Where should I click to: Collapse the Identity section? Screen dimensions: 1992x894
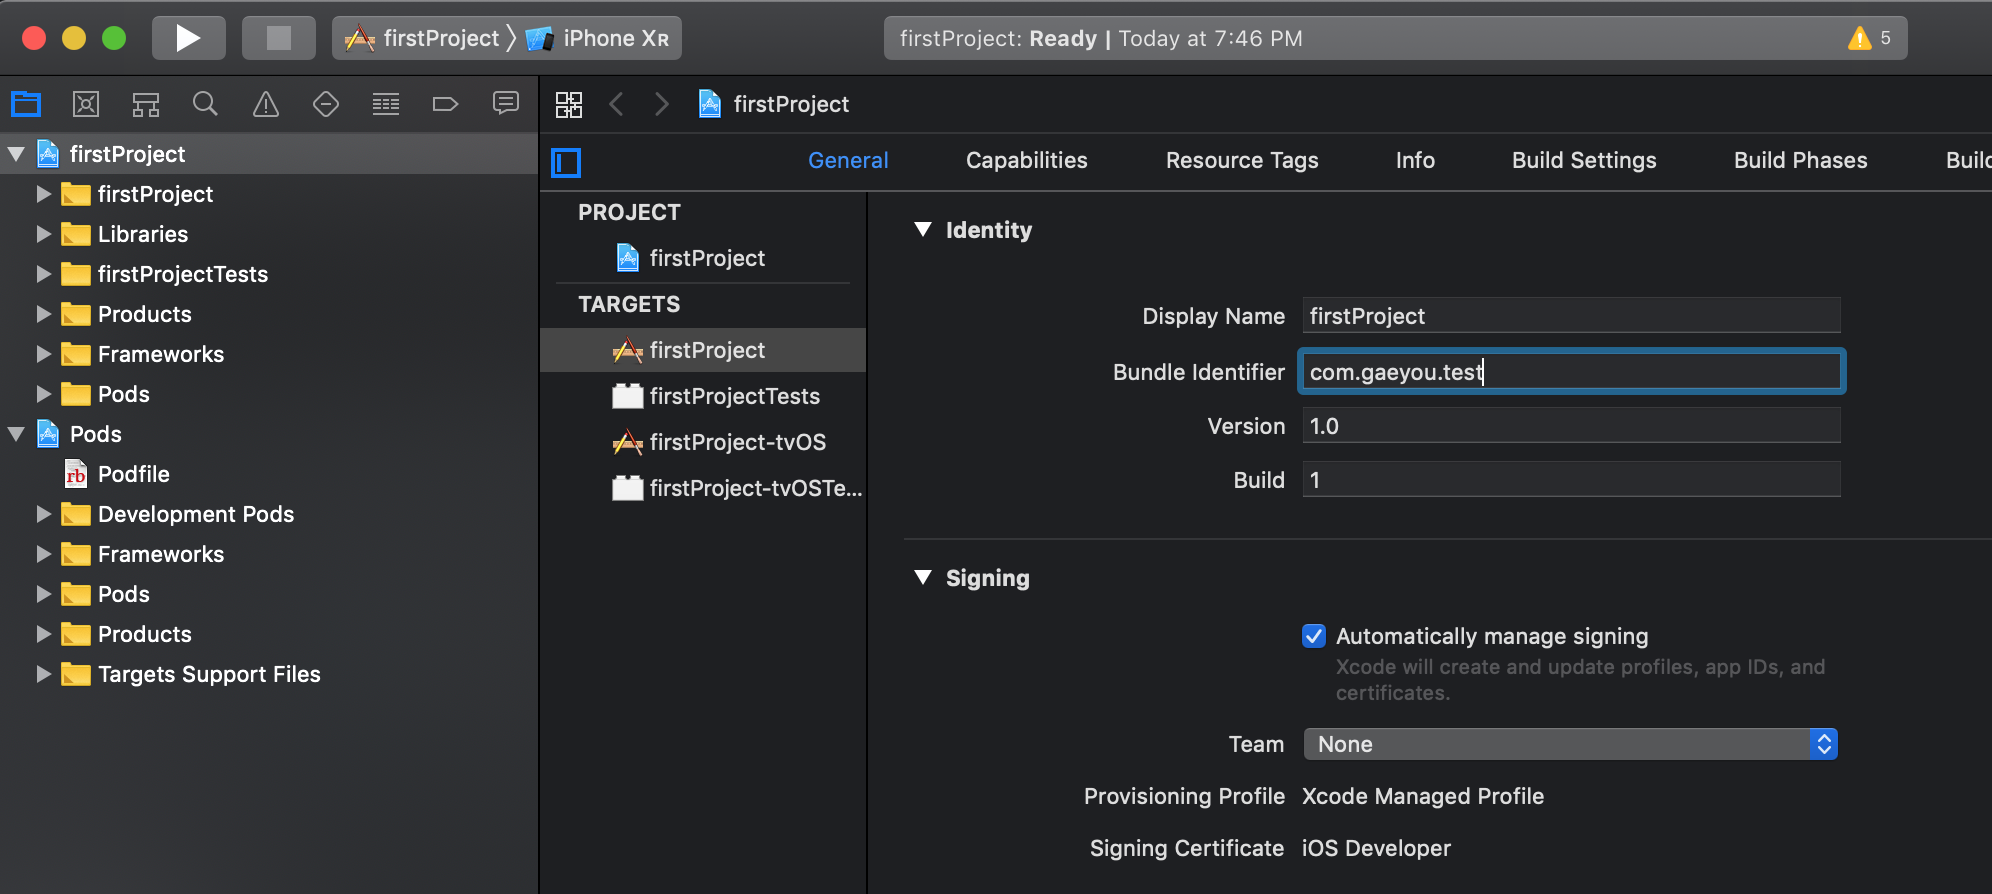(923, 230)
